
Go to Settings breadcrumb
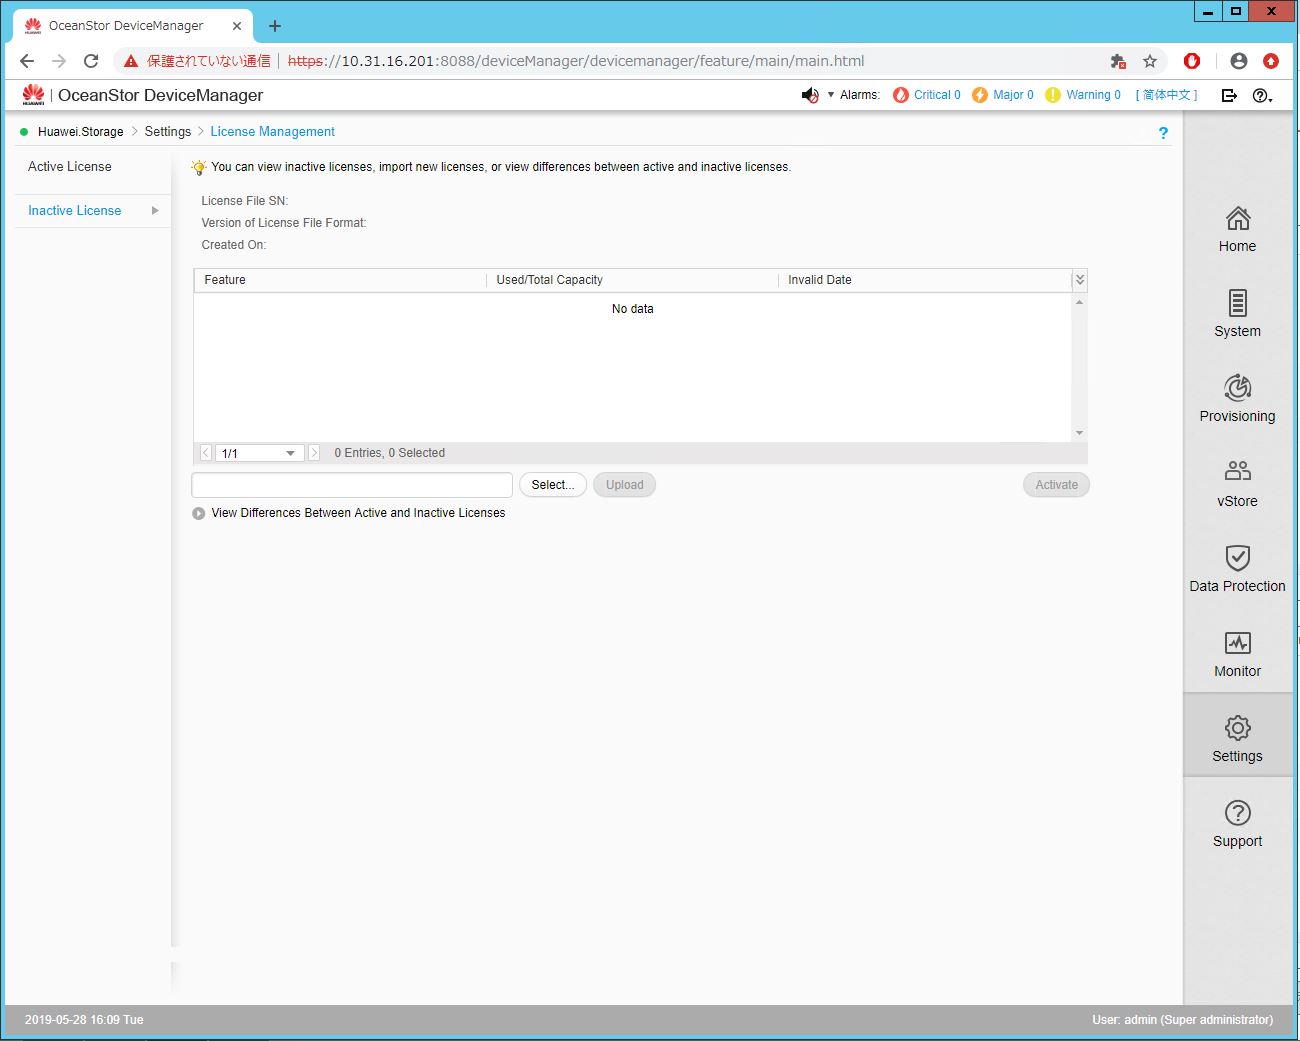(x=168, y=132)
